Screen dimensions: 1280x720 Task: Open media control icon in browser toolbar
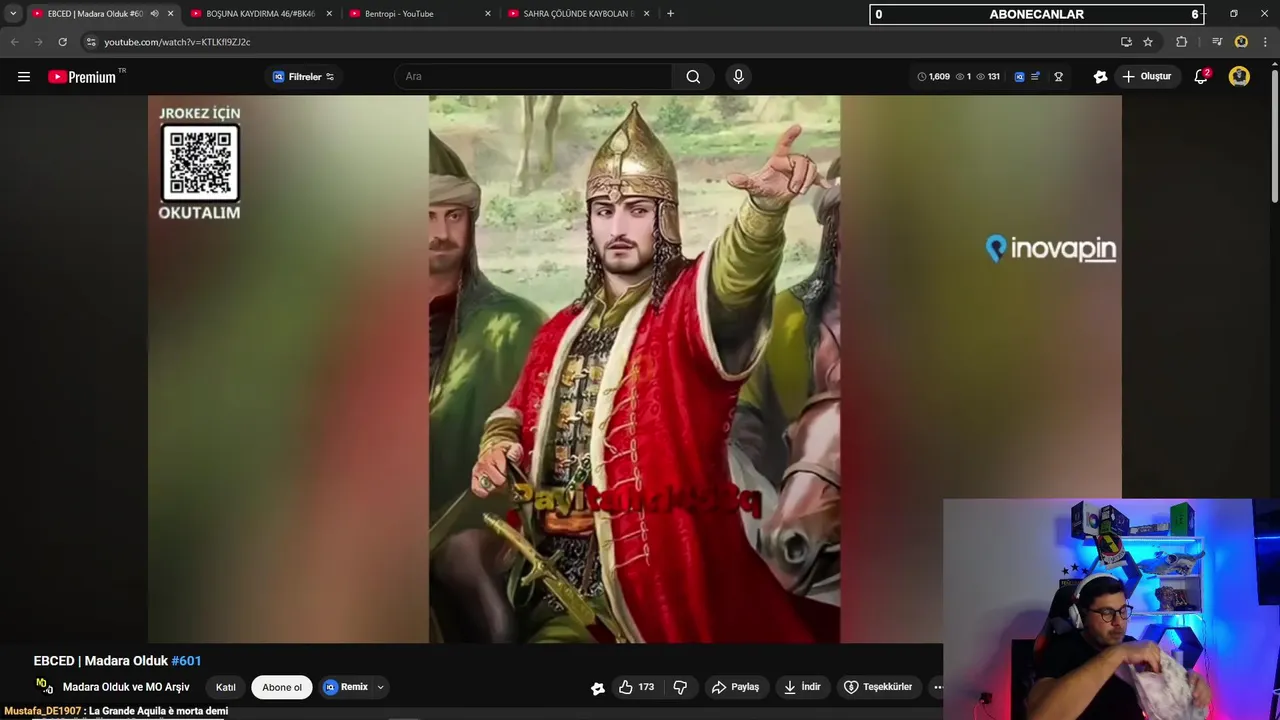[x=1216, y=42]
